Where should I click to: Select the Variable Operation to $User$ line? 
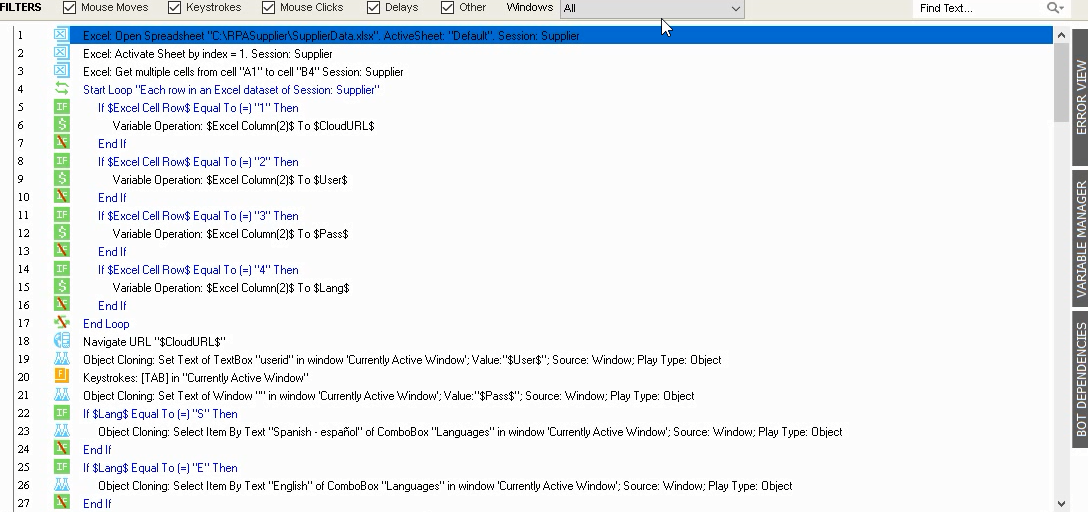(230, 180)
